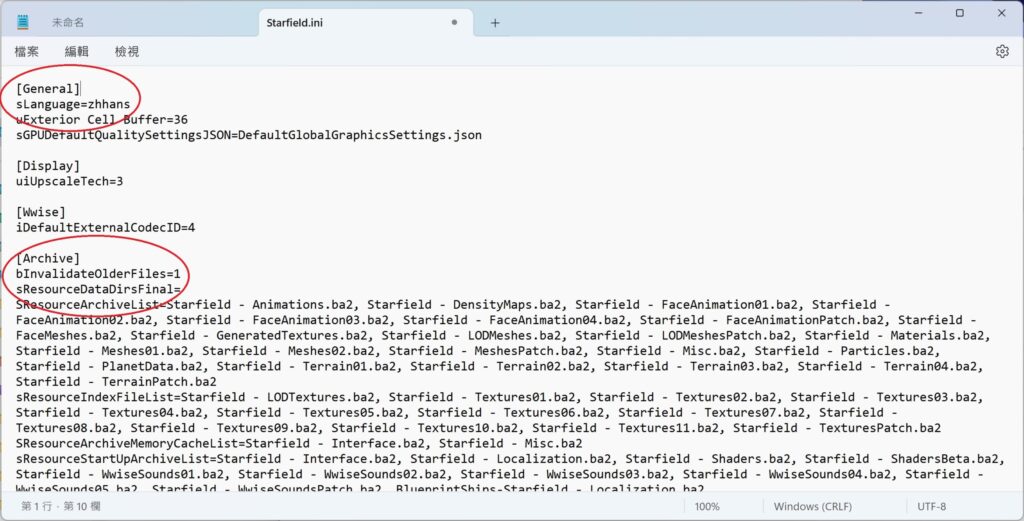Image resolution: width=1024 pixels, height=521 pixels.
Task: Place cursor on [General] line
Action: [48, 89]
